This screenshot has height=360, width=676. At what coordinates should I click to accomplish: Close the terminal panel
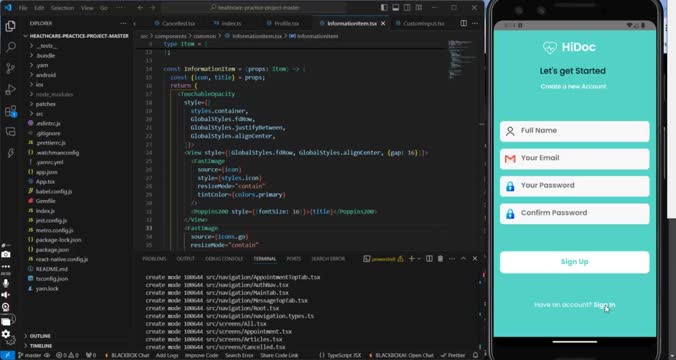pyautogui.click(x=475, y=259)
